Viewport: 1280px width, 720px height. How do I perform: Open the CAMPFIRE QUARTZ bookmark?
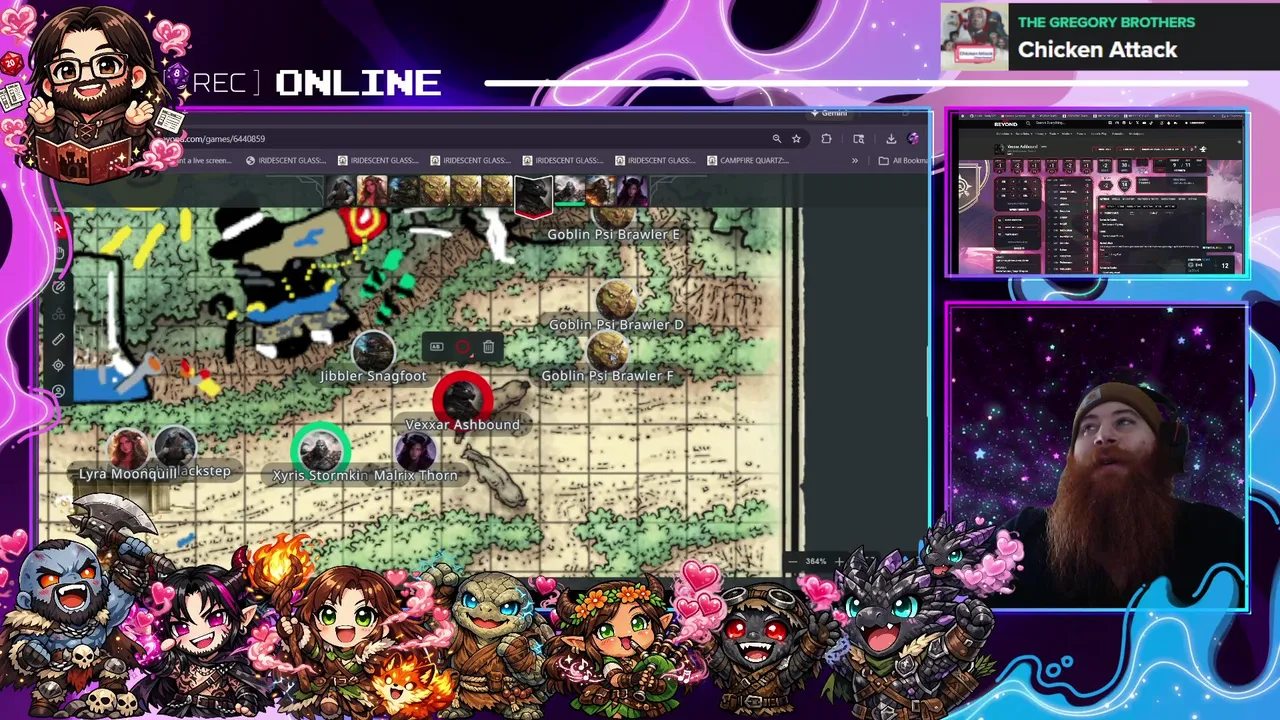click(x=748, y=160)
